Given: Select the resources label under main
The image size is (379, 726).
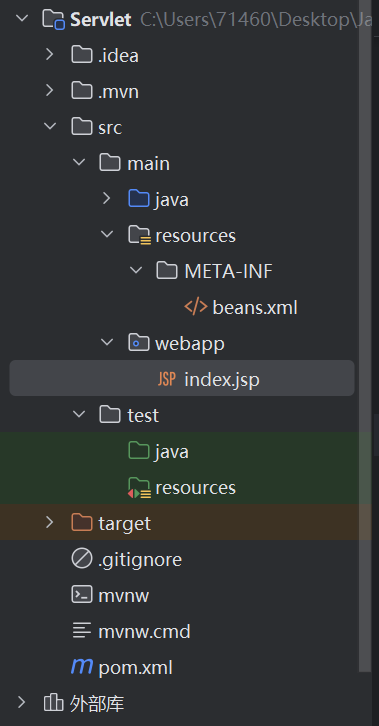Looking at the screenshot, I should (x=196, y=236).
